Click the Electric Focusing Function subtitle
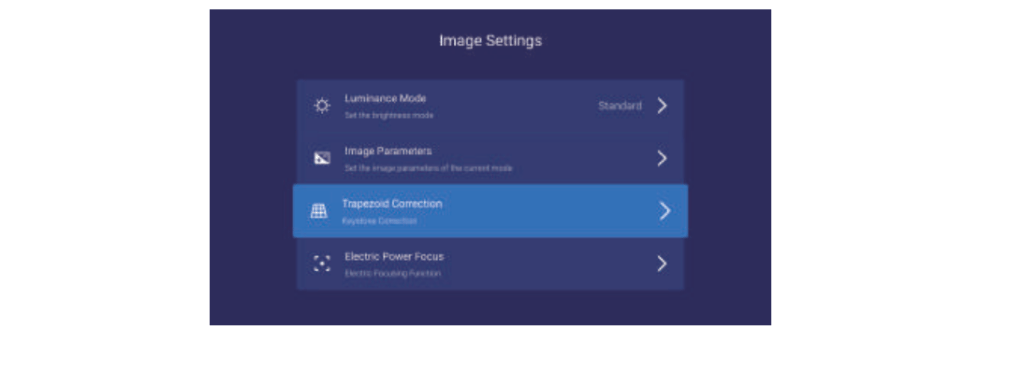 [392, 274]
